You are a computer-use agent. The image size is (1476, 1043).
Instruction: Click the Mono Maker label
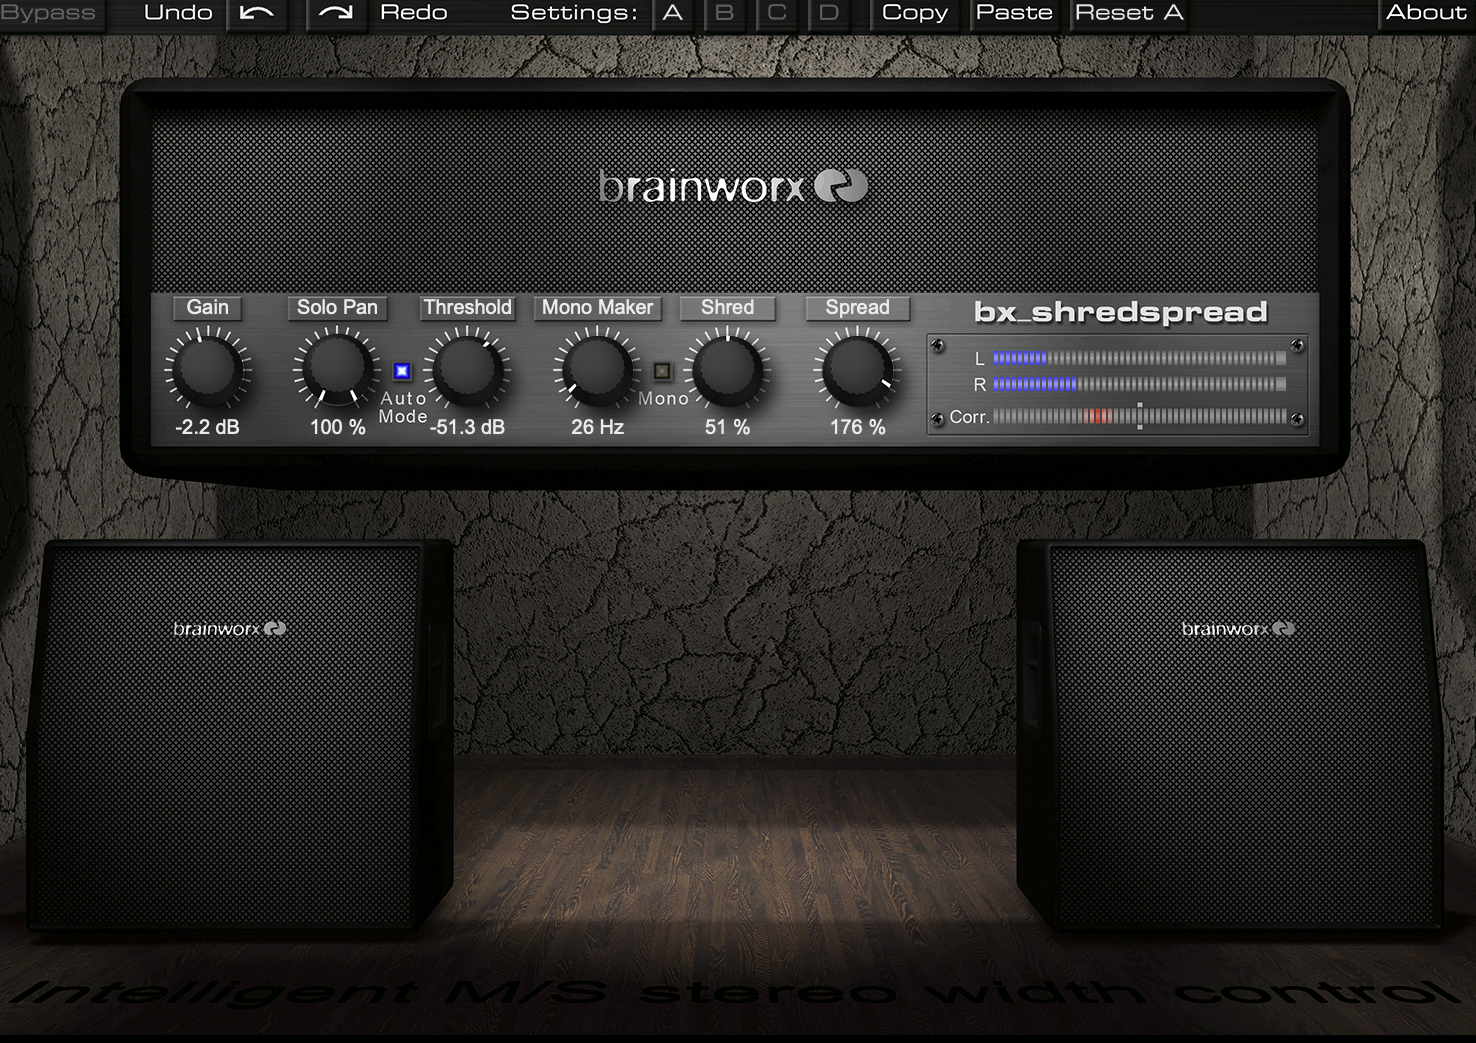[597, 308]
